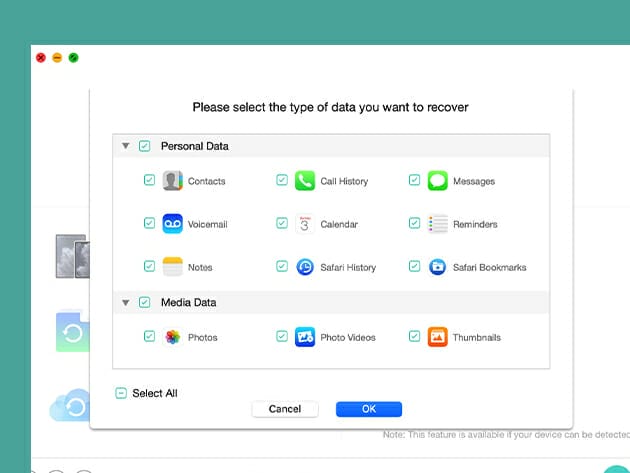This screenshot has width=630, height=473.
Task: Click the Calendar icon
Action: pos(305,224)
